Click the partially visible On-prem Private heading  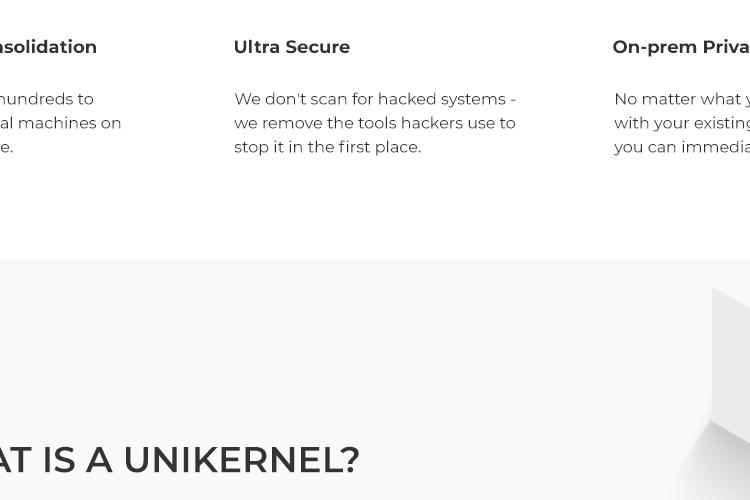(681, 47)
